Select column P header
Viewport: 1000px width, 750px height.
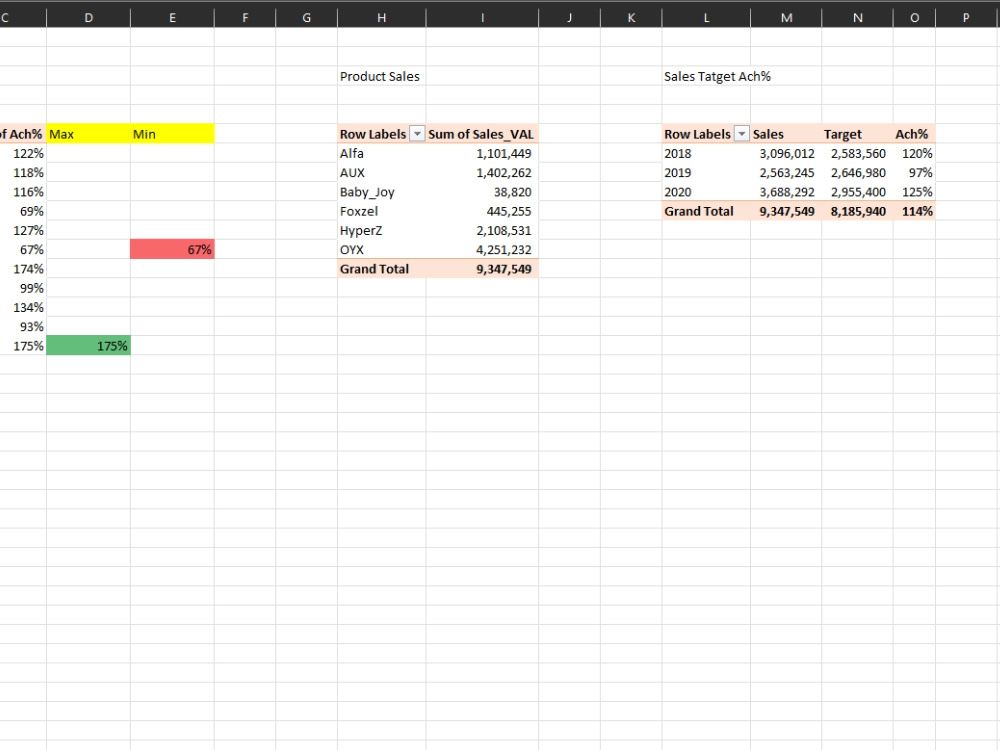(x=966, y=18)
